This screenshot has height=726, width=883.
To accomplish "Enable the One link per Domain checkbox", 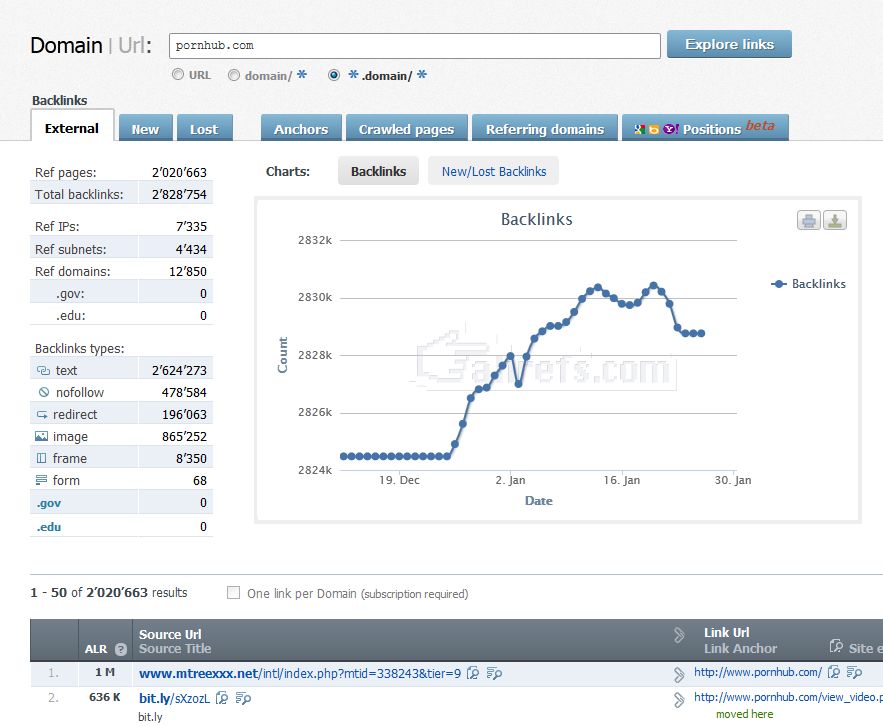I will point(233,593).
